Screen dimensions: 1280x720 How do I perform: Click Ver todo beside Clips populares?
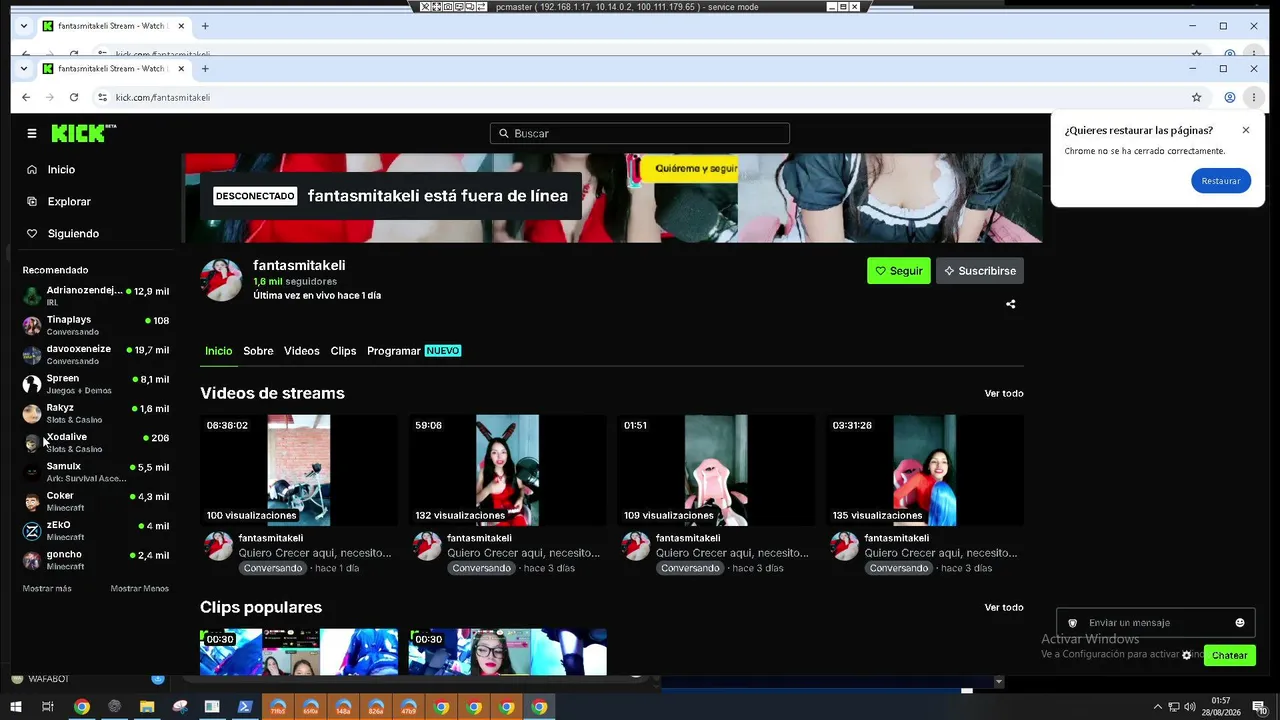(1004, 608)
